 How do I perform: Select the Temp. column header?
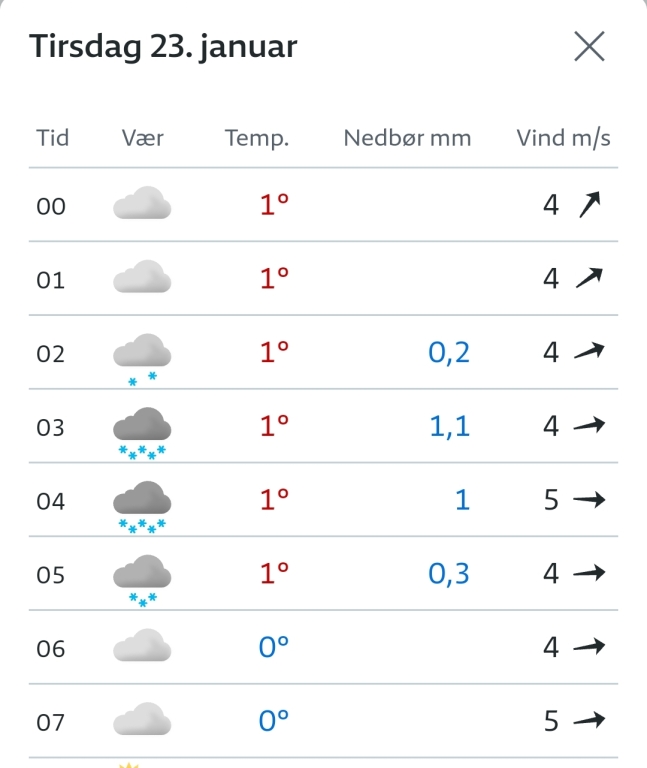pyautogui.click(x=257, y=138)
